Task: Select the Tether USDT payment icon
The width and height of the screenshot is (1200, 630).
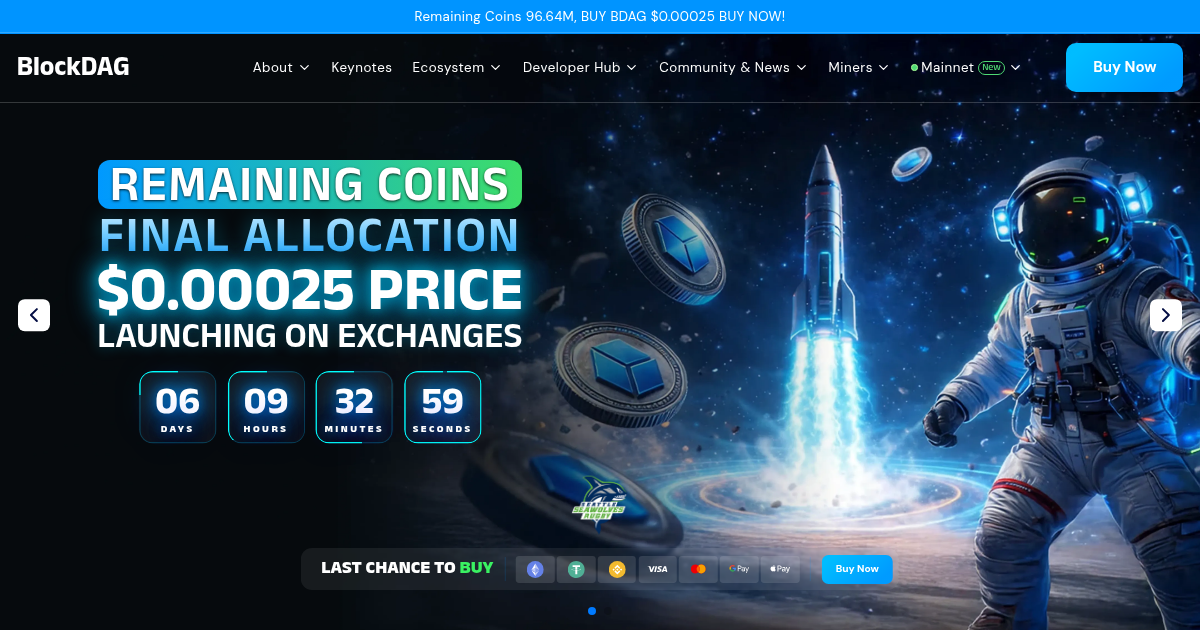Action: pyautogui.click(x=576, y=569)
